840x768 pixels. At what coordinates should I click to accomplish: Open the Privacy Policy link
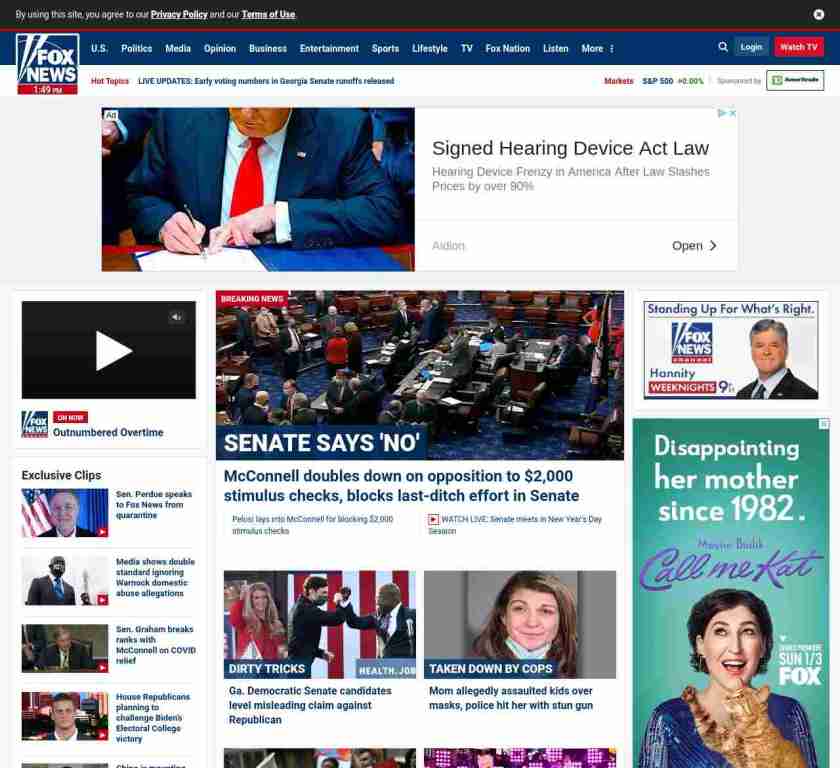pyautogui.click(x=179, y=15)
